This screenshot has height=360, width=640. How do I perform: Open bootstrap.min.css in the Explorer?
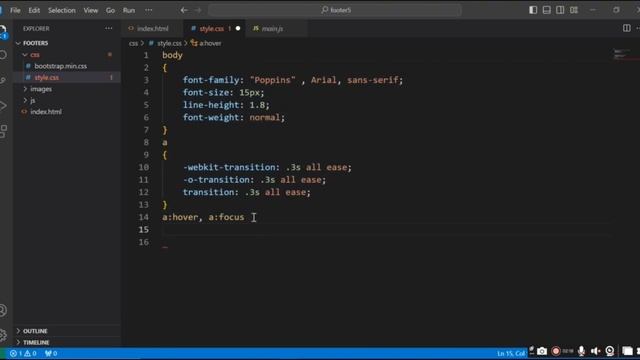point(60,66)
